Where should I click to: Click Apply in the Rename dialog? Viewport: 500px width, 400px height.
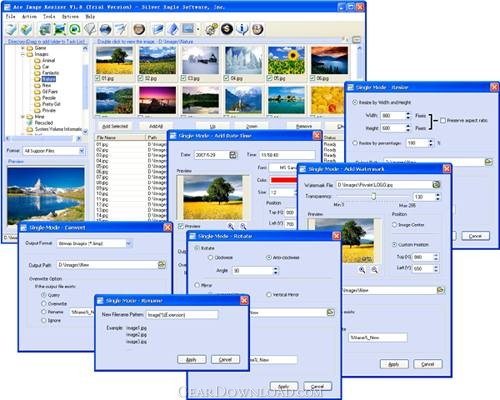coord(192,360)
